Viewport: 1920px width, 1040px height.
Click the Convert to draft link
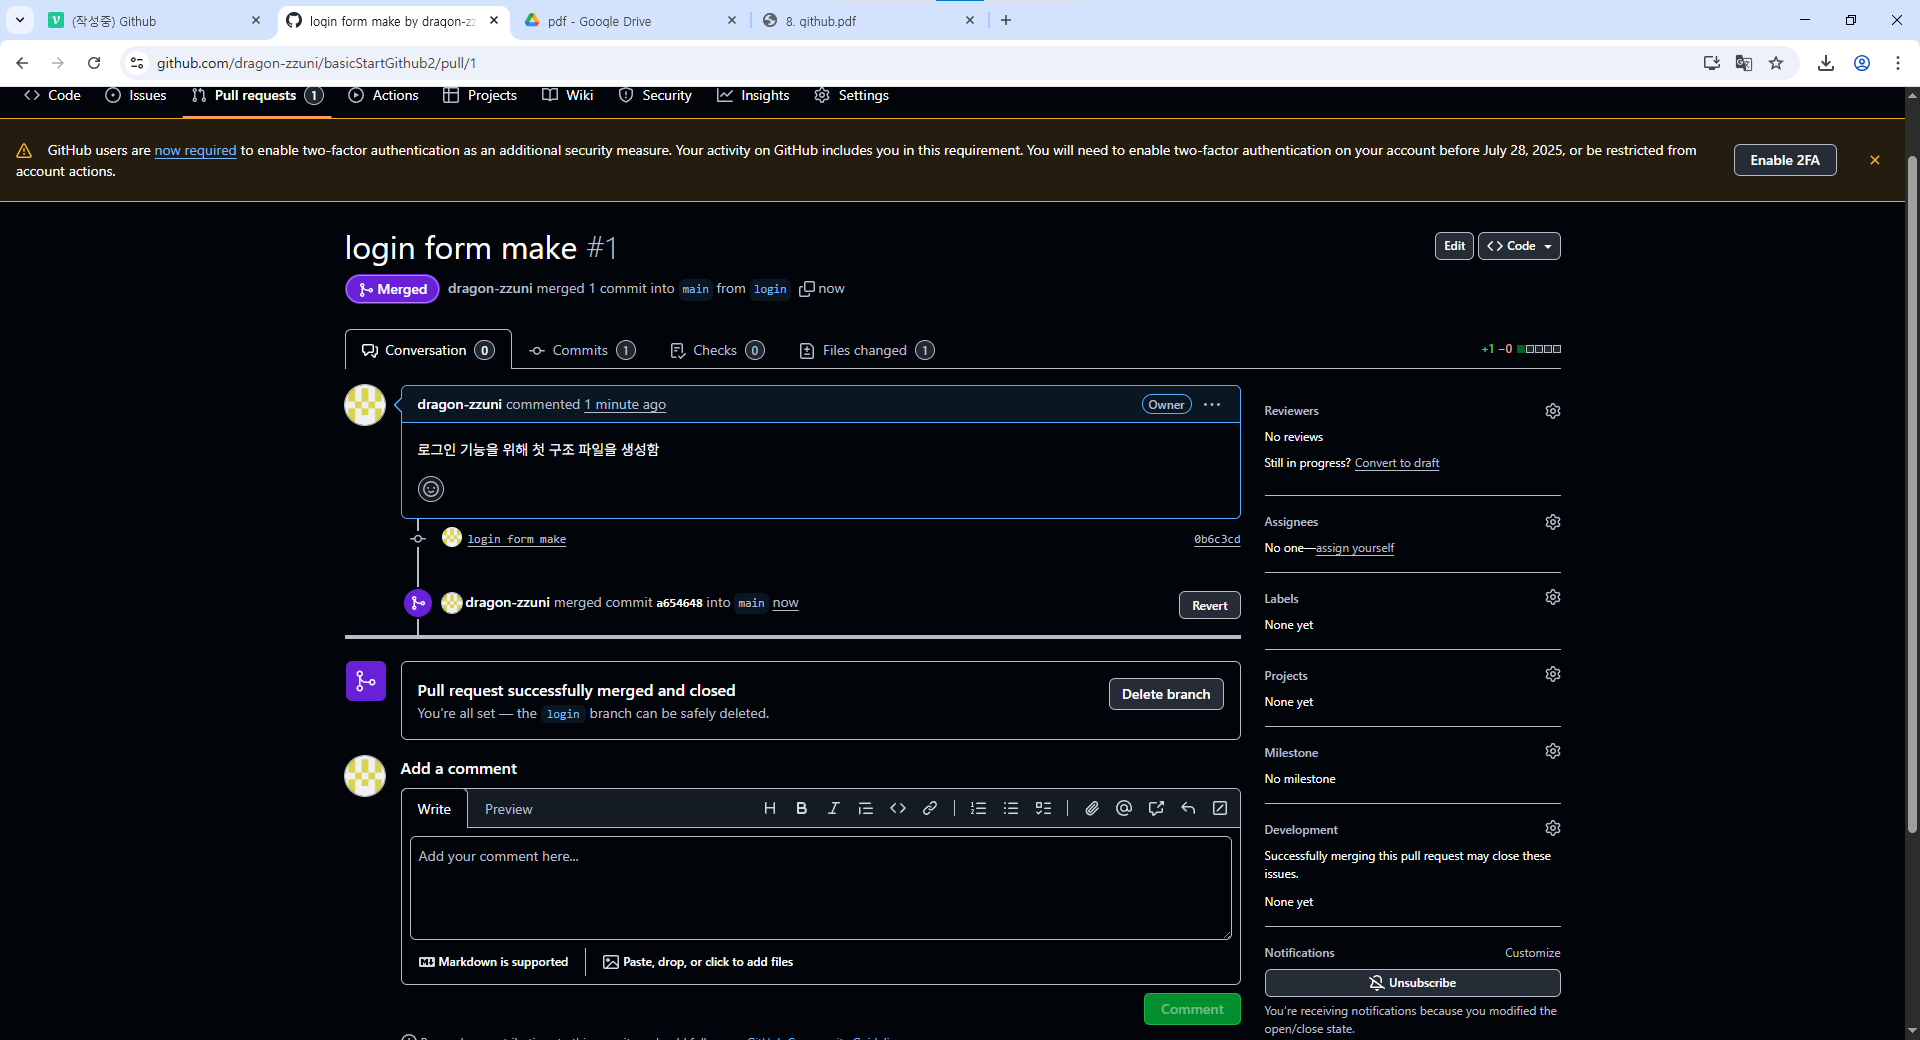1396,463
